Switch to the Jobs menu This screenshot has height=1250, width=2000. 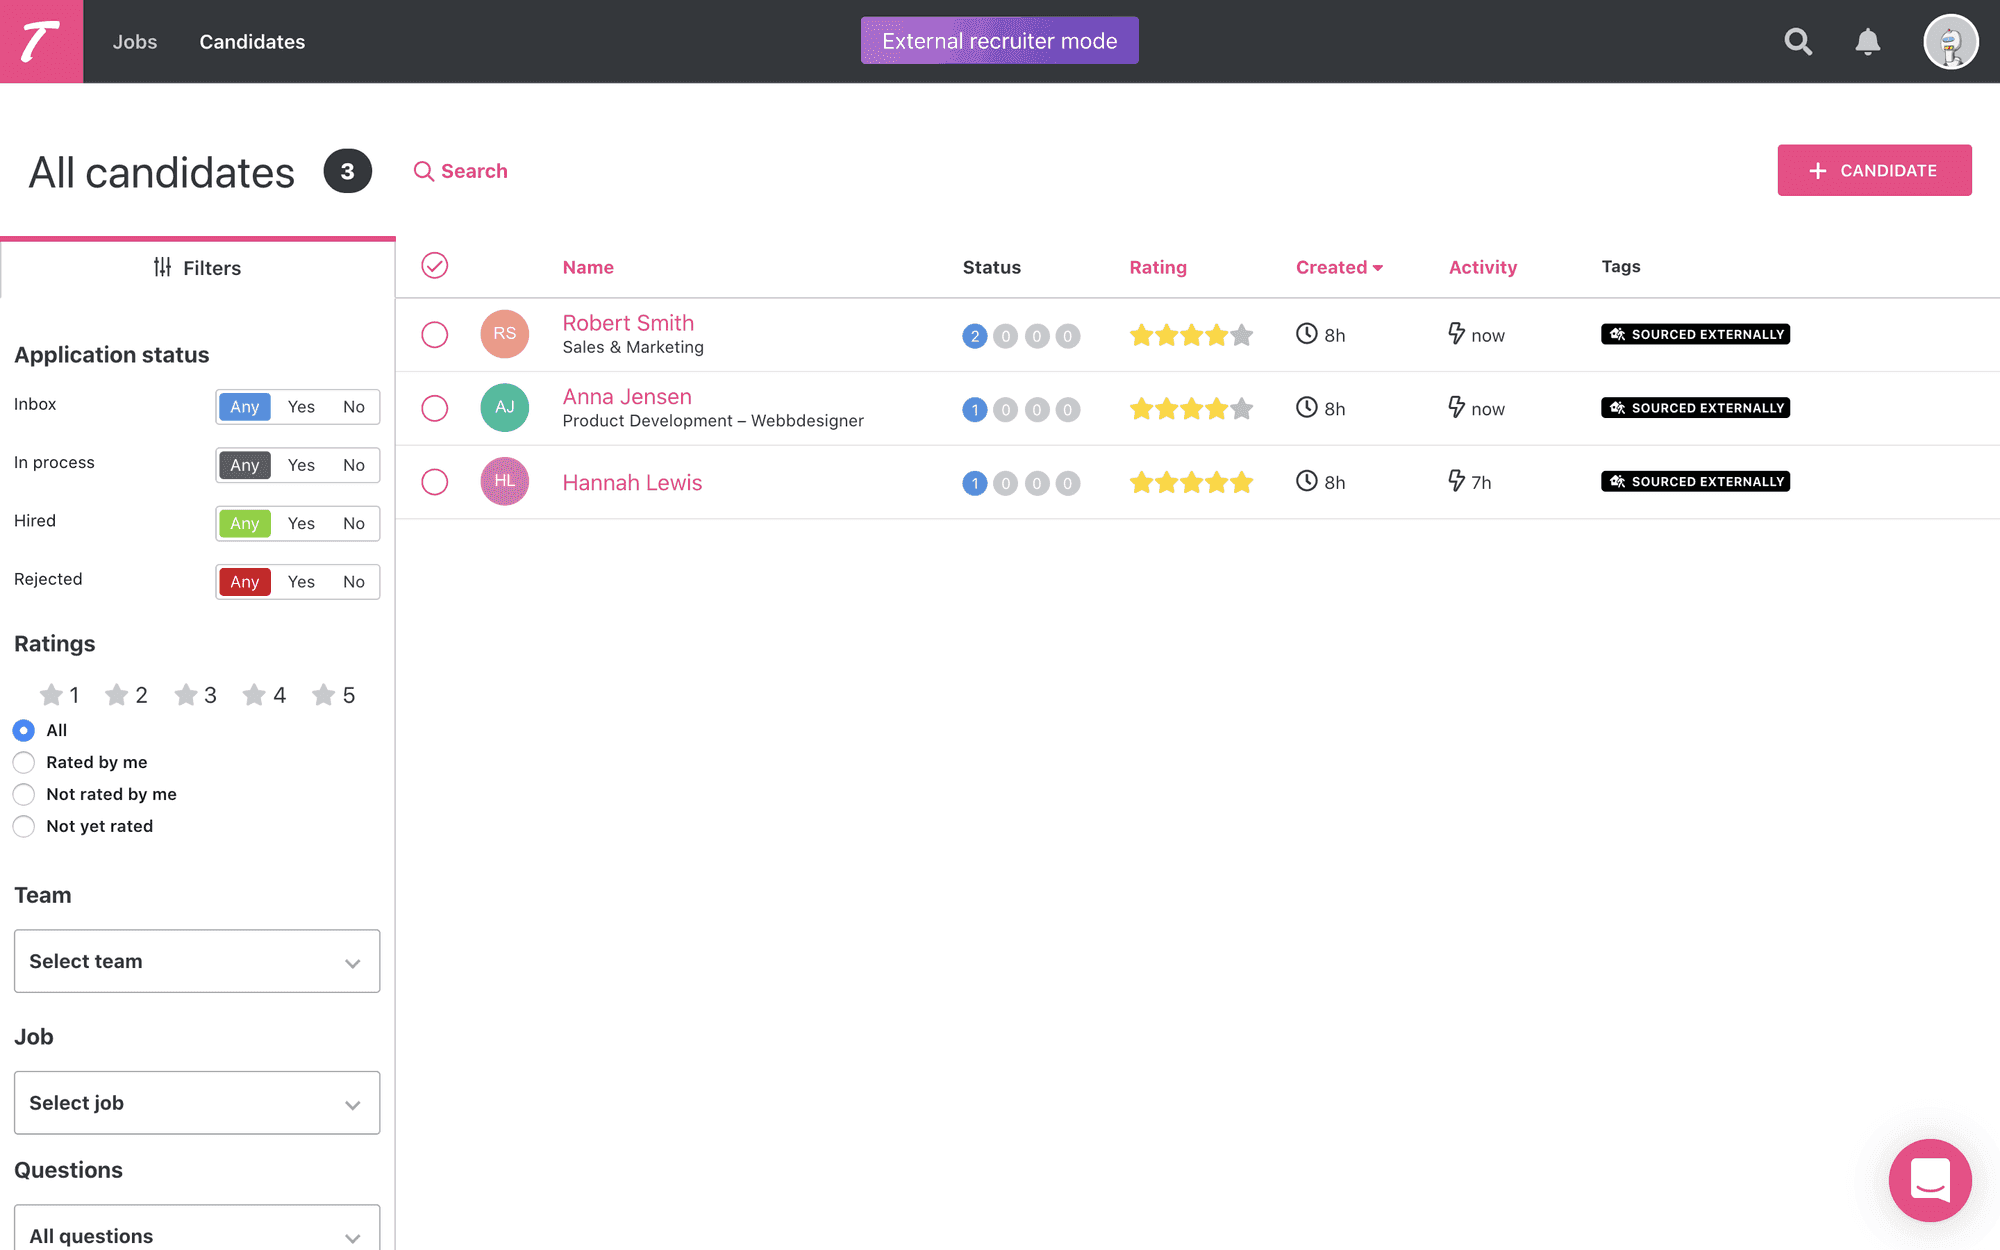coord(135,41)
